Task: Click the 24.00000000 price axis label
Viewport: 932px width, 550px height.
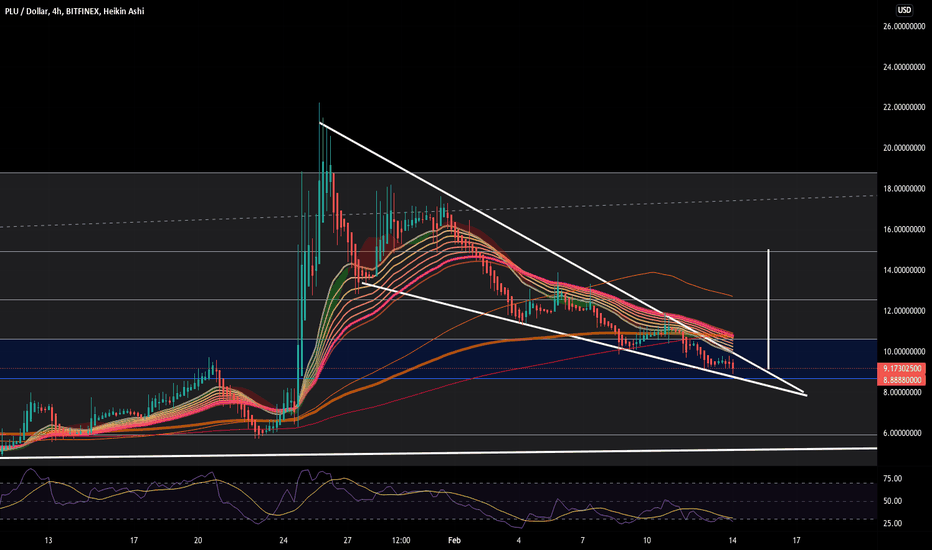Action: (x=903, y=67)
